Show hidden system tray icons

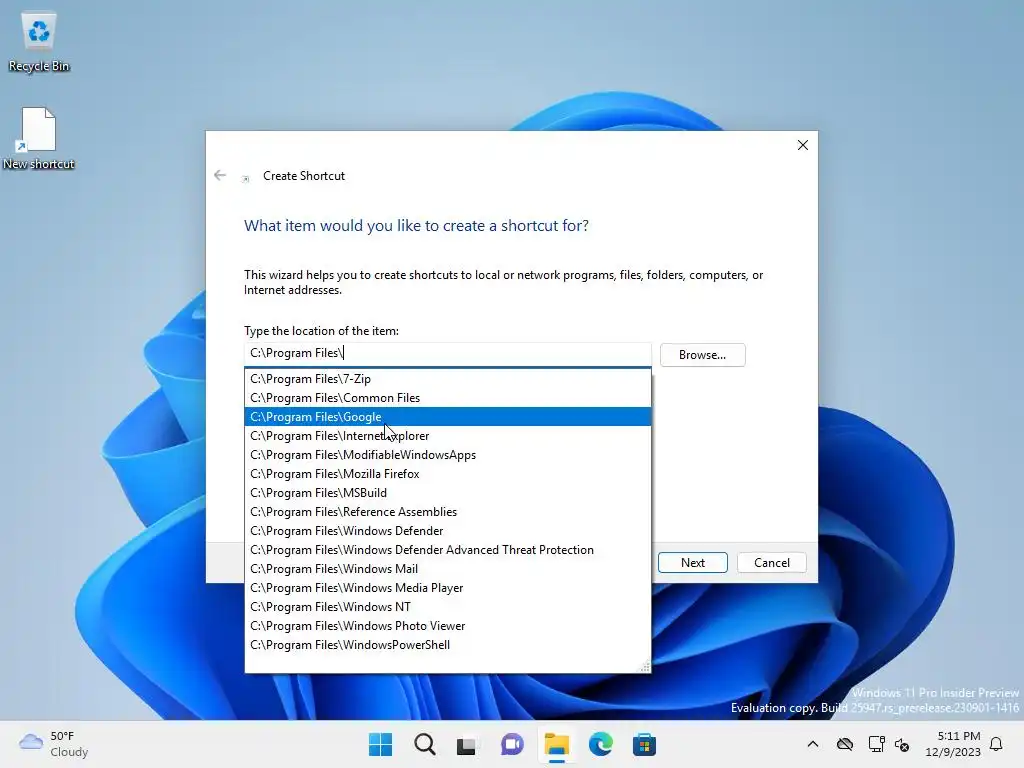click(x=812, y=744)
